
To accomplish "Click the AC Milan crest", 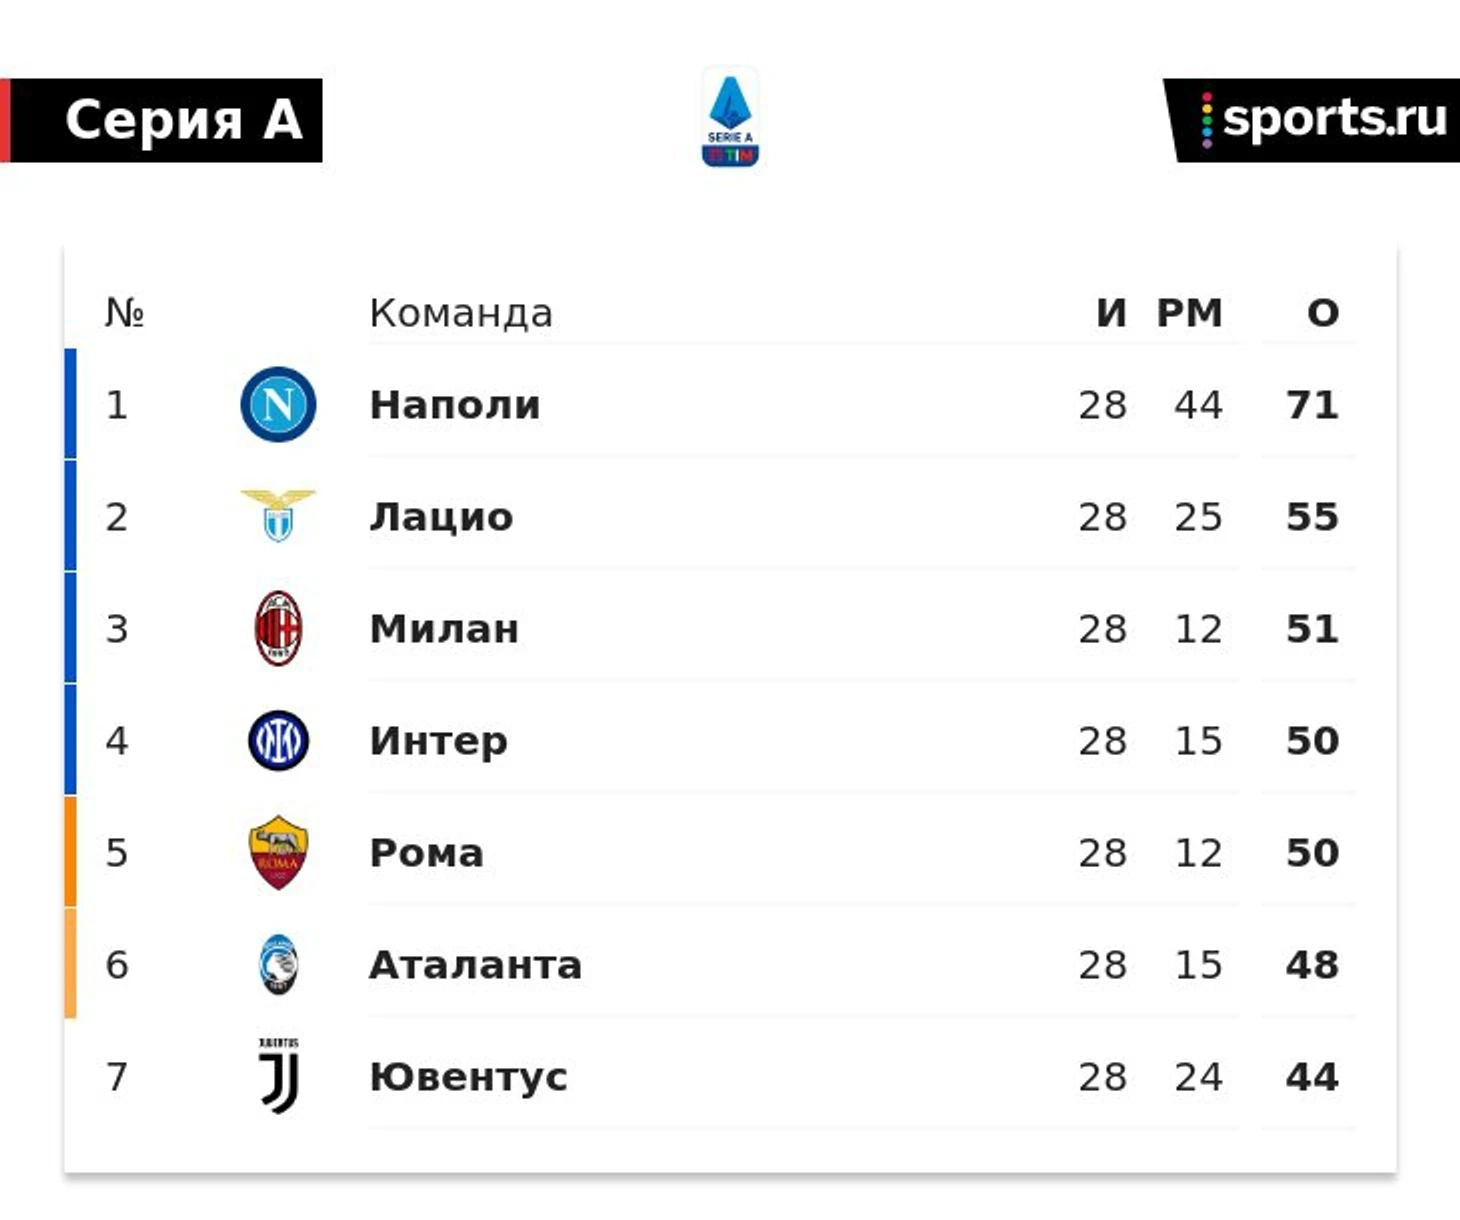I will [278, 628].
